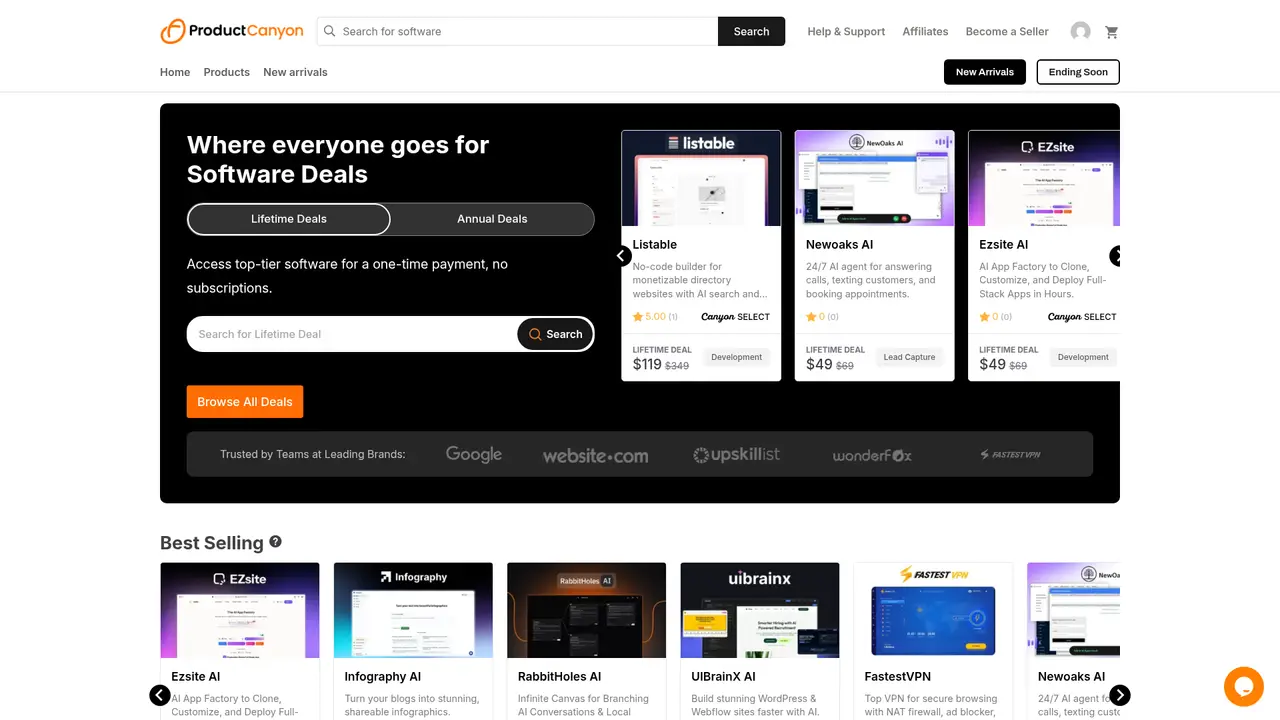Open the shopping cart icon
1280x720 pixels.
pyautogui.click(x=1111, y=32)
